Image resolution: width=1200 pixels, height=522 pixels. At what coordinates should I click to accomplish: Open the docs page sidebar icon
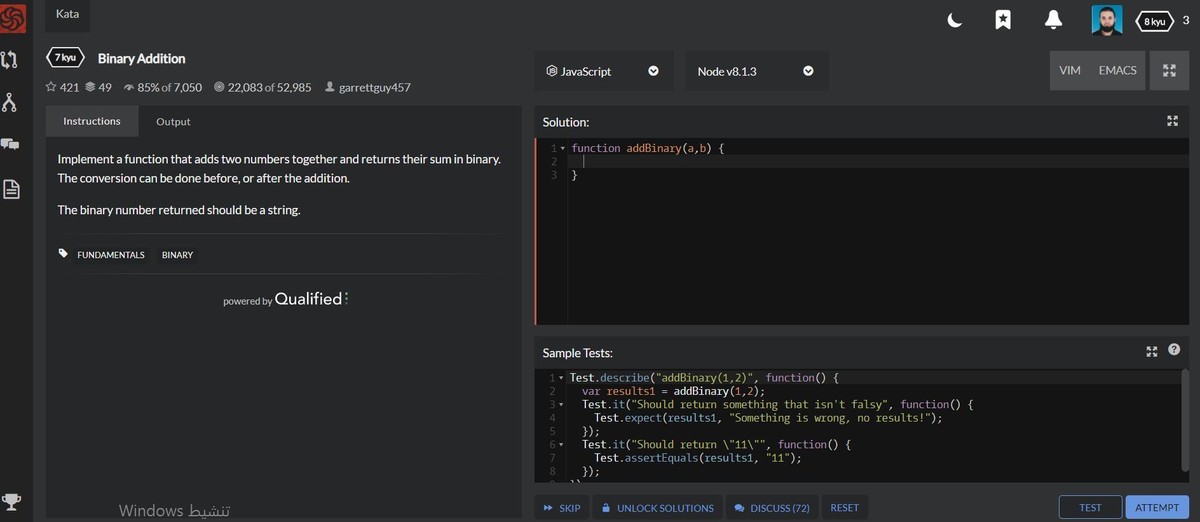pyautogui.click(x=13, y=189)
